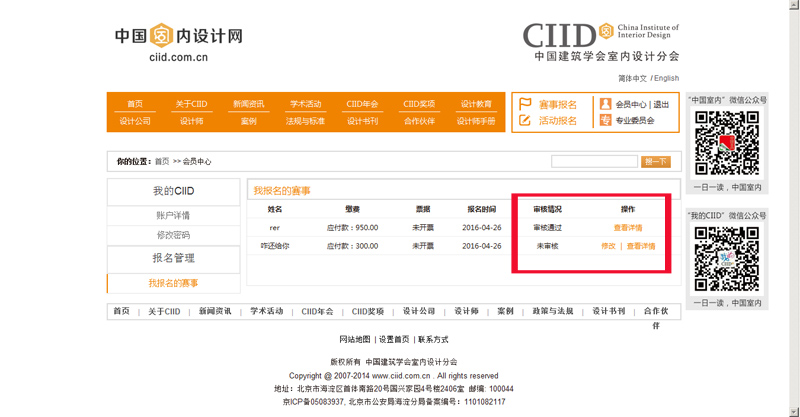The width and height of the screenshot is (800, 417).
Task: Click 修改 link for the 未审核 entry
Action: tap(608, 246)
